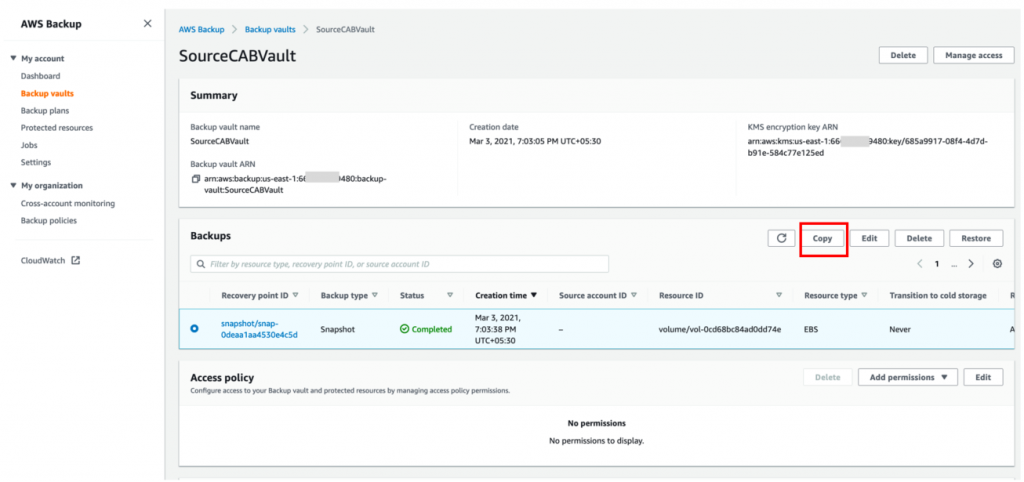The width and height of the screenshot is (1024, 482).
Task: Open Settings in the sidebar
Action: [x=36, y=162]
